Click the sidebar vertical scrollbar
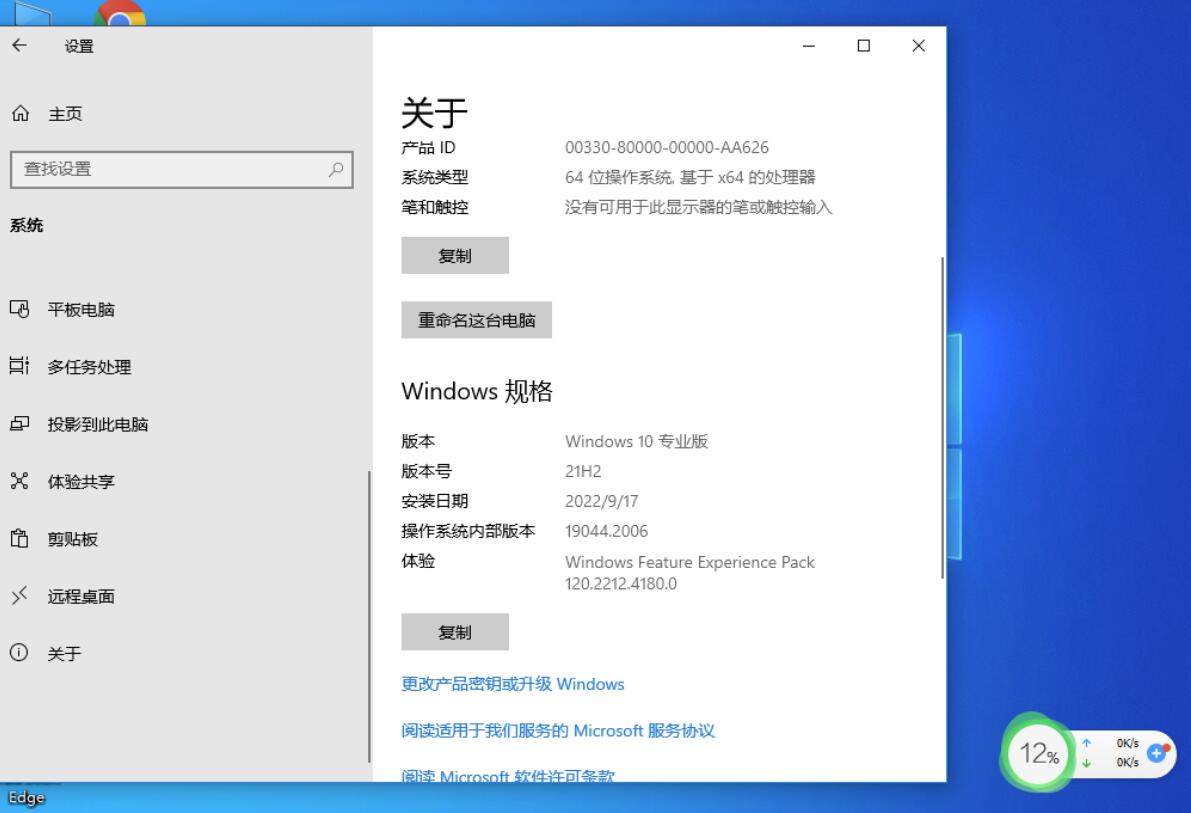1191x813 pixels. click(369, 616)
